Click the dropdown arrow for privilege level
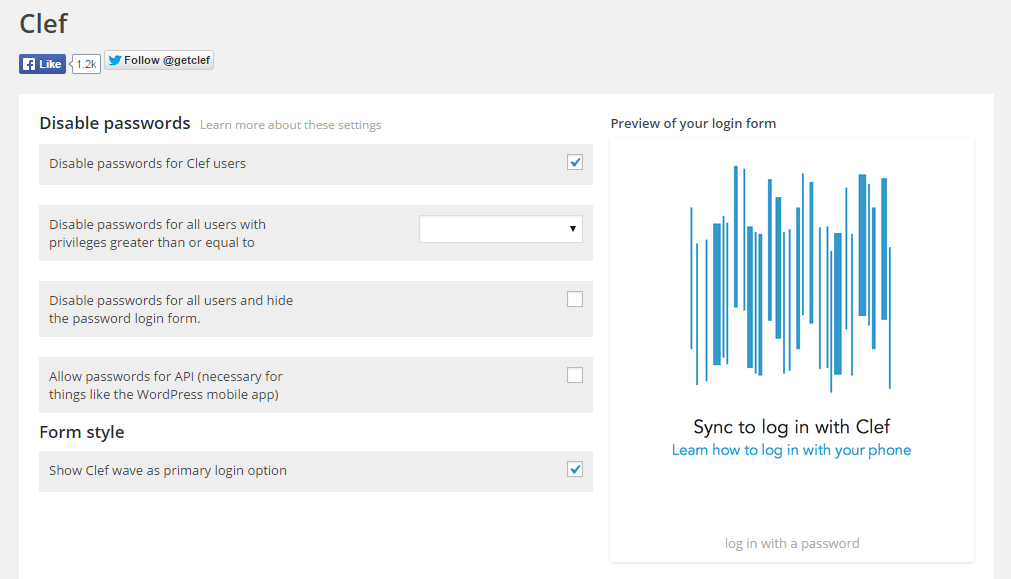This screenshot has width=1011, height=579. tap(573, 229)
